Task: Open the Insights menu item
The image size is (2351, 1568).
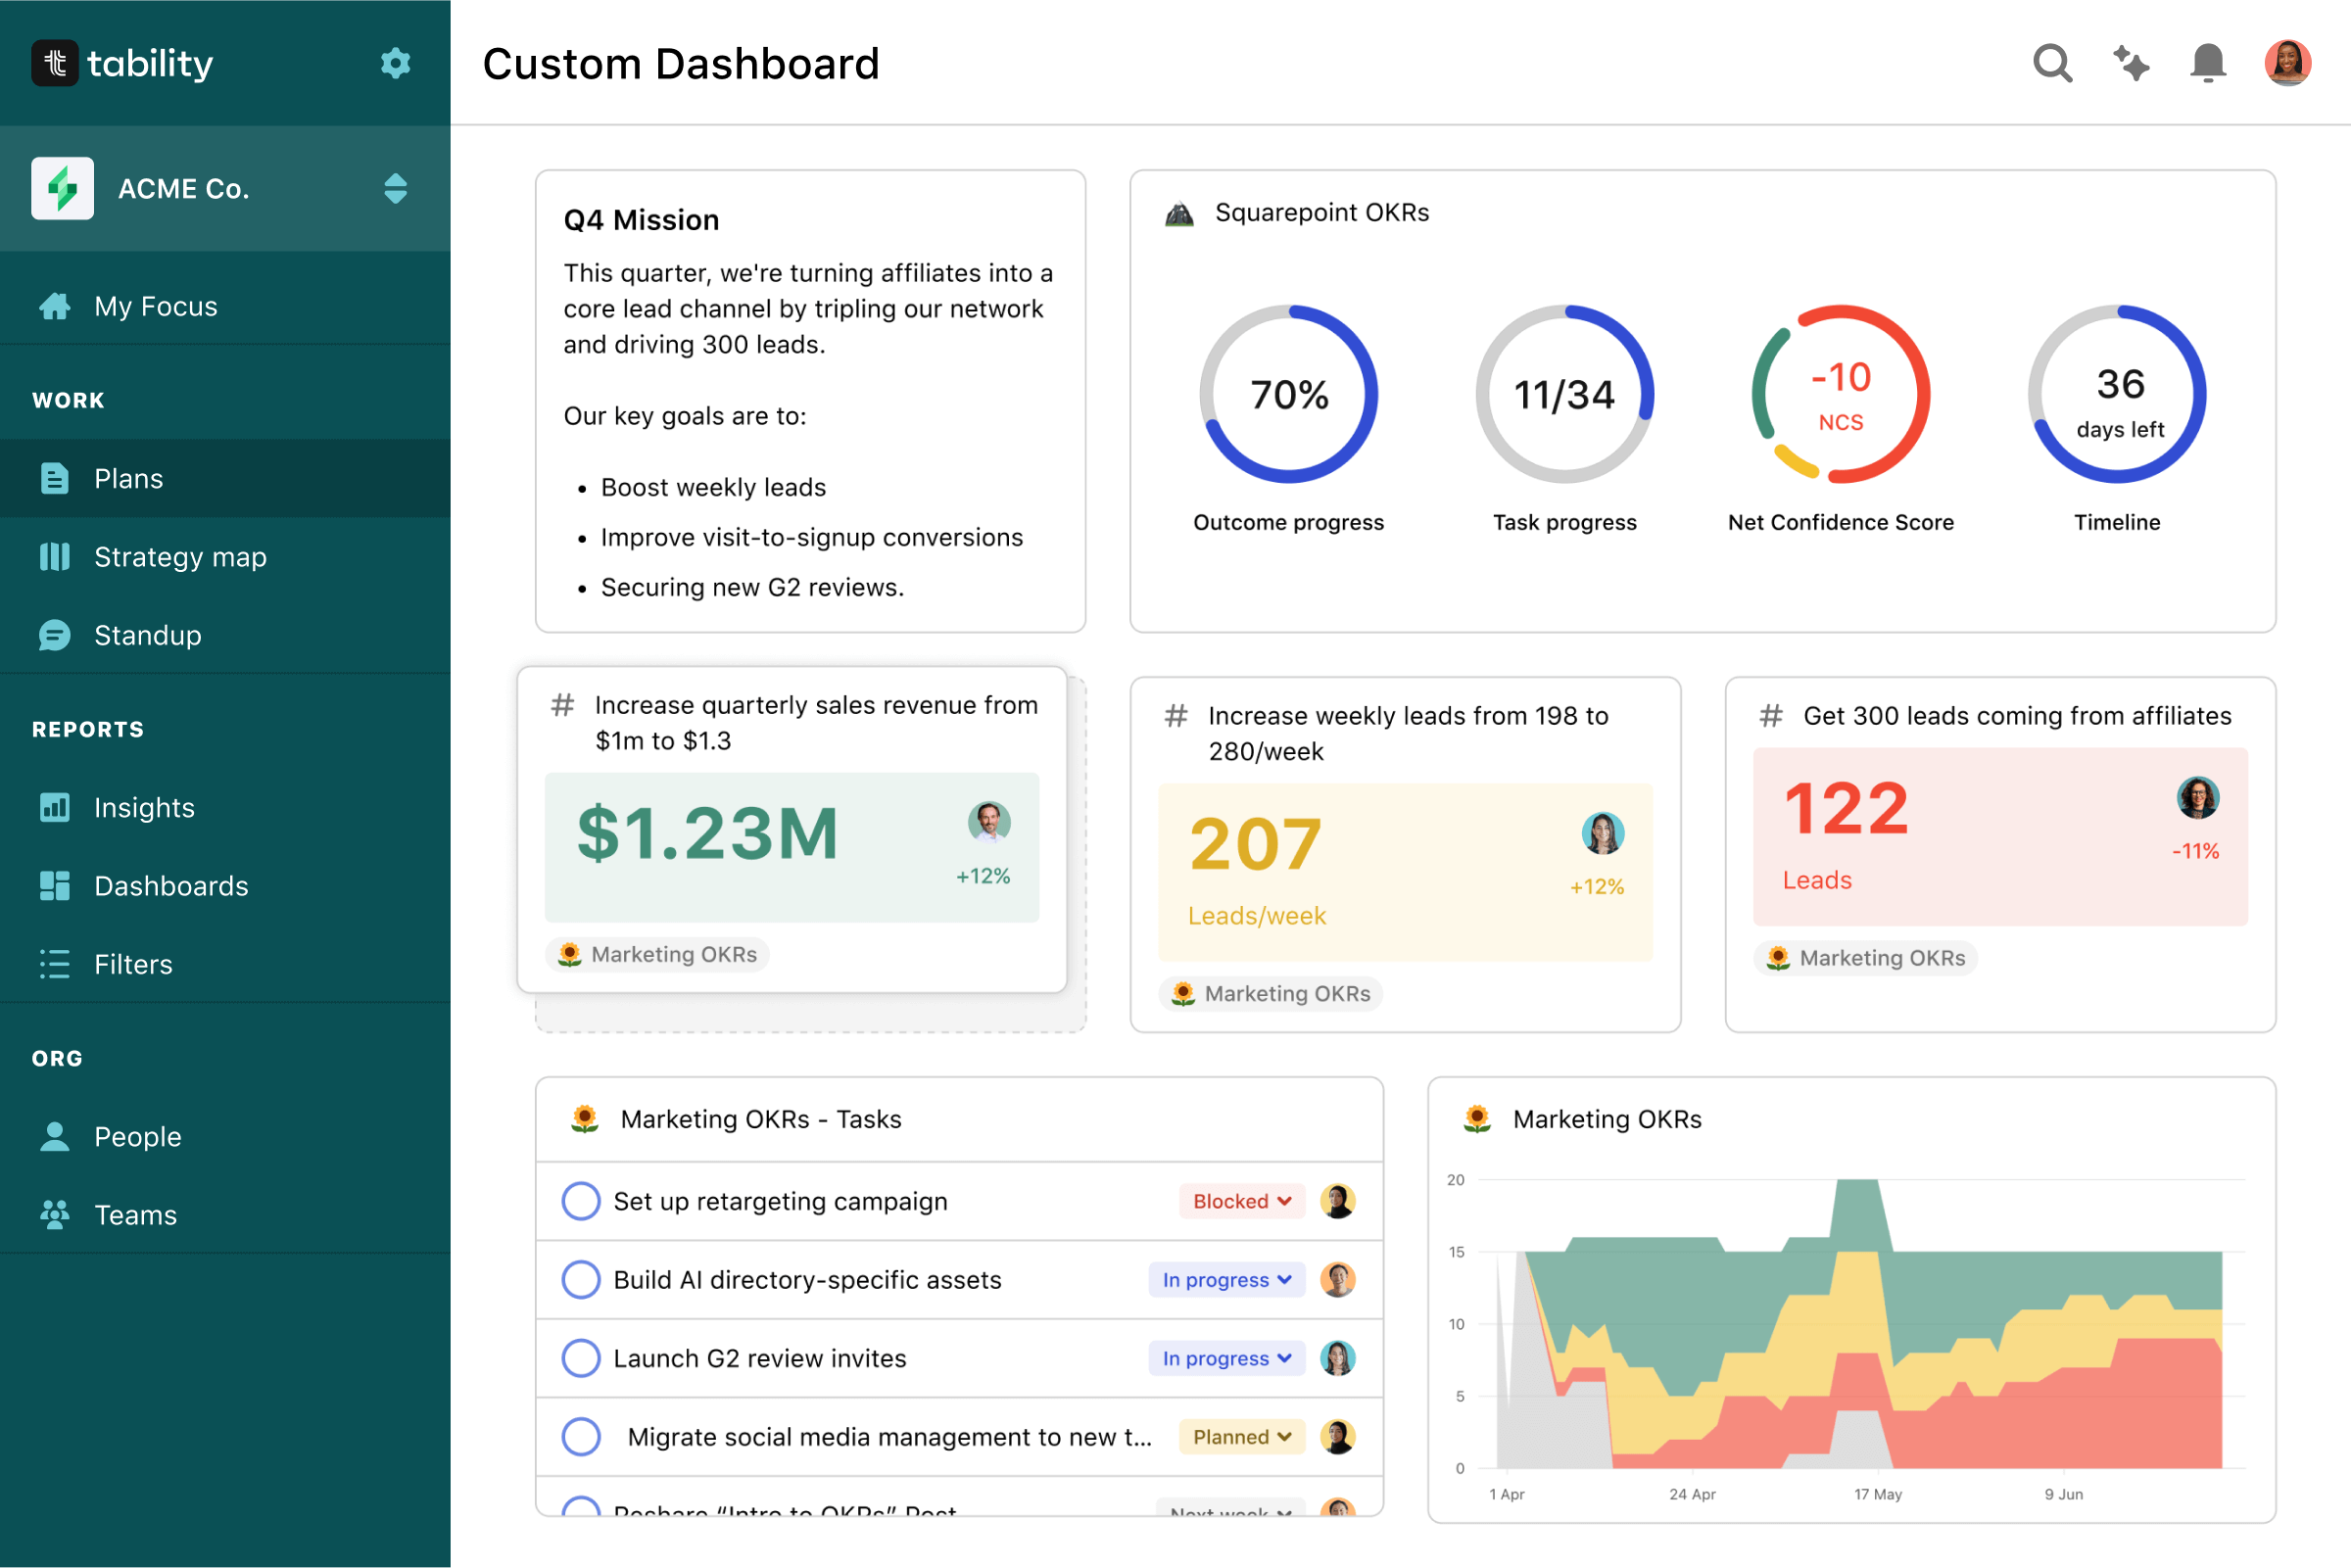Action: tap(144, 807)
